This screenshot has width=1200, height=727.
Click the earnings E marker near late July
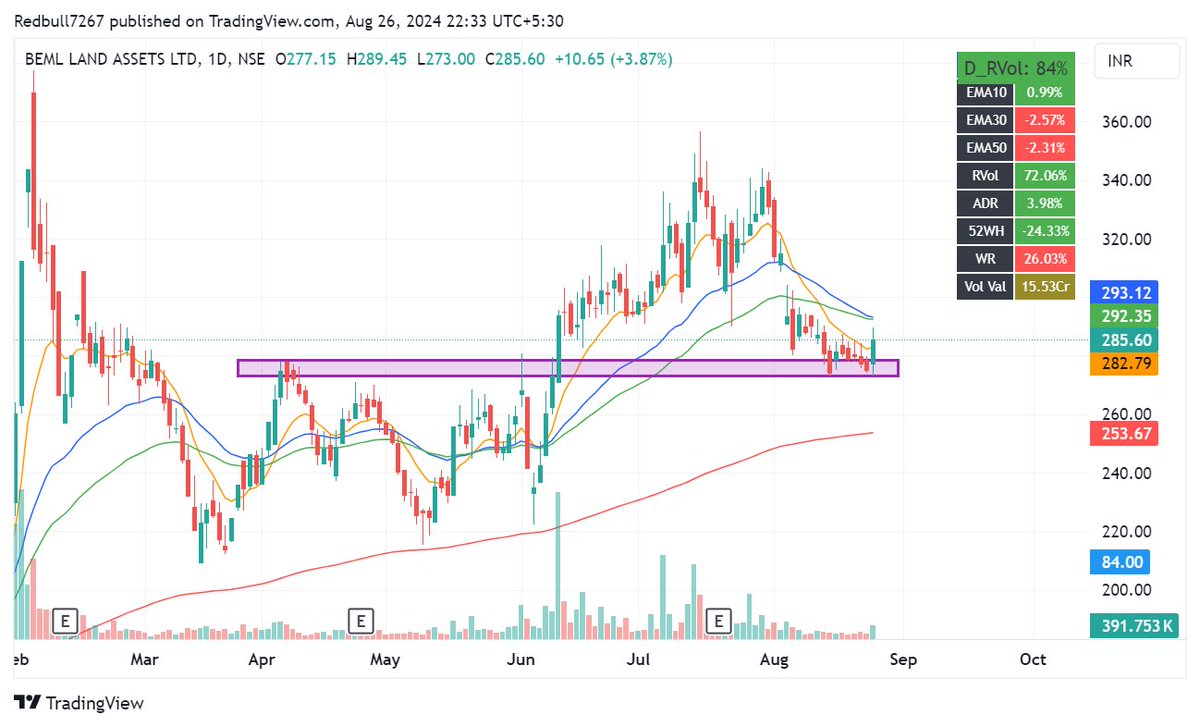click(718, 621)
